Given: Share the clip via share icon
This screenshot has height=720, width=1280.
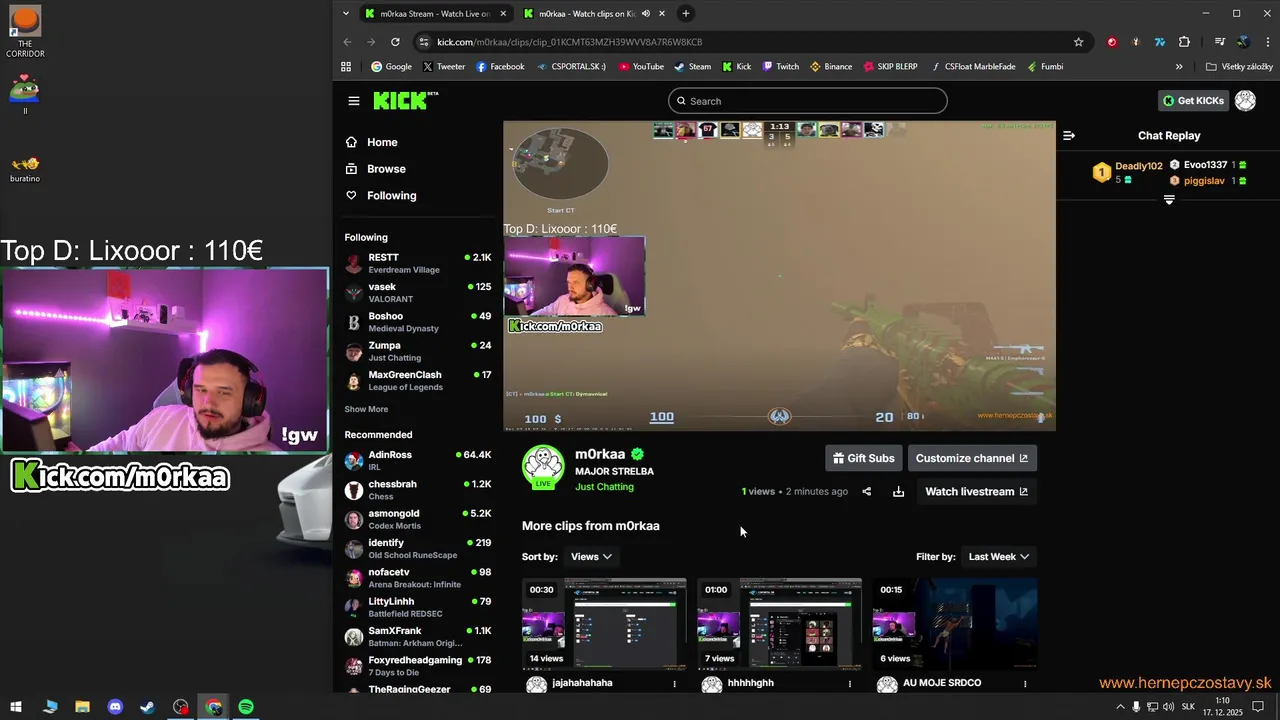Looking at the screenshot, I should (867, 492).
